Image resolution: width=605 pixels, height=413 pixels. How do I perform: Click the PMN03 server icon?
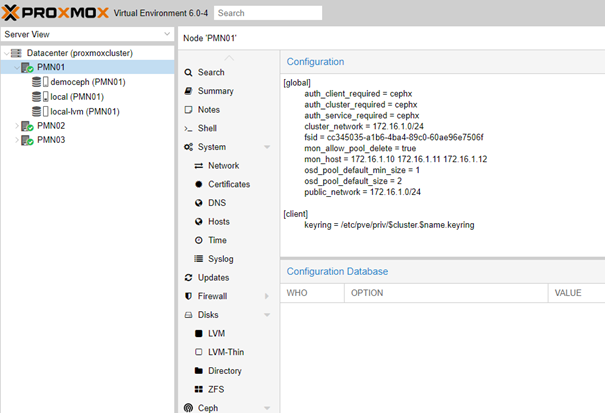[x=27, y=140]
